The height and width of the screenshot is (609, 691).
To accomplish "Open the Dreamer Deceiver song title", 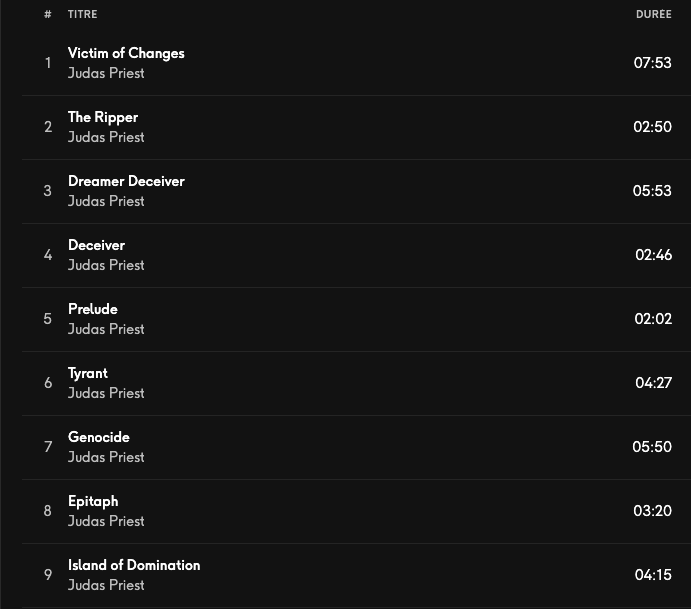I will [126, 181].
